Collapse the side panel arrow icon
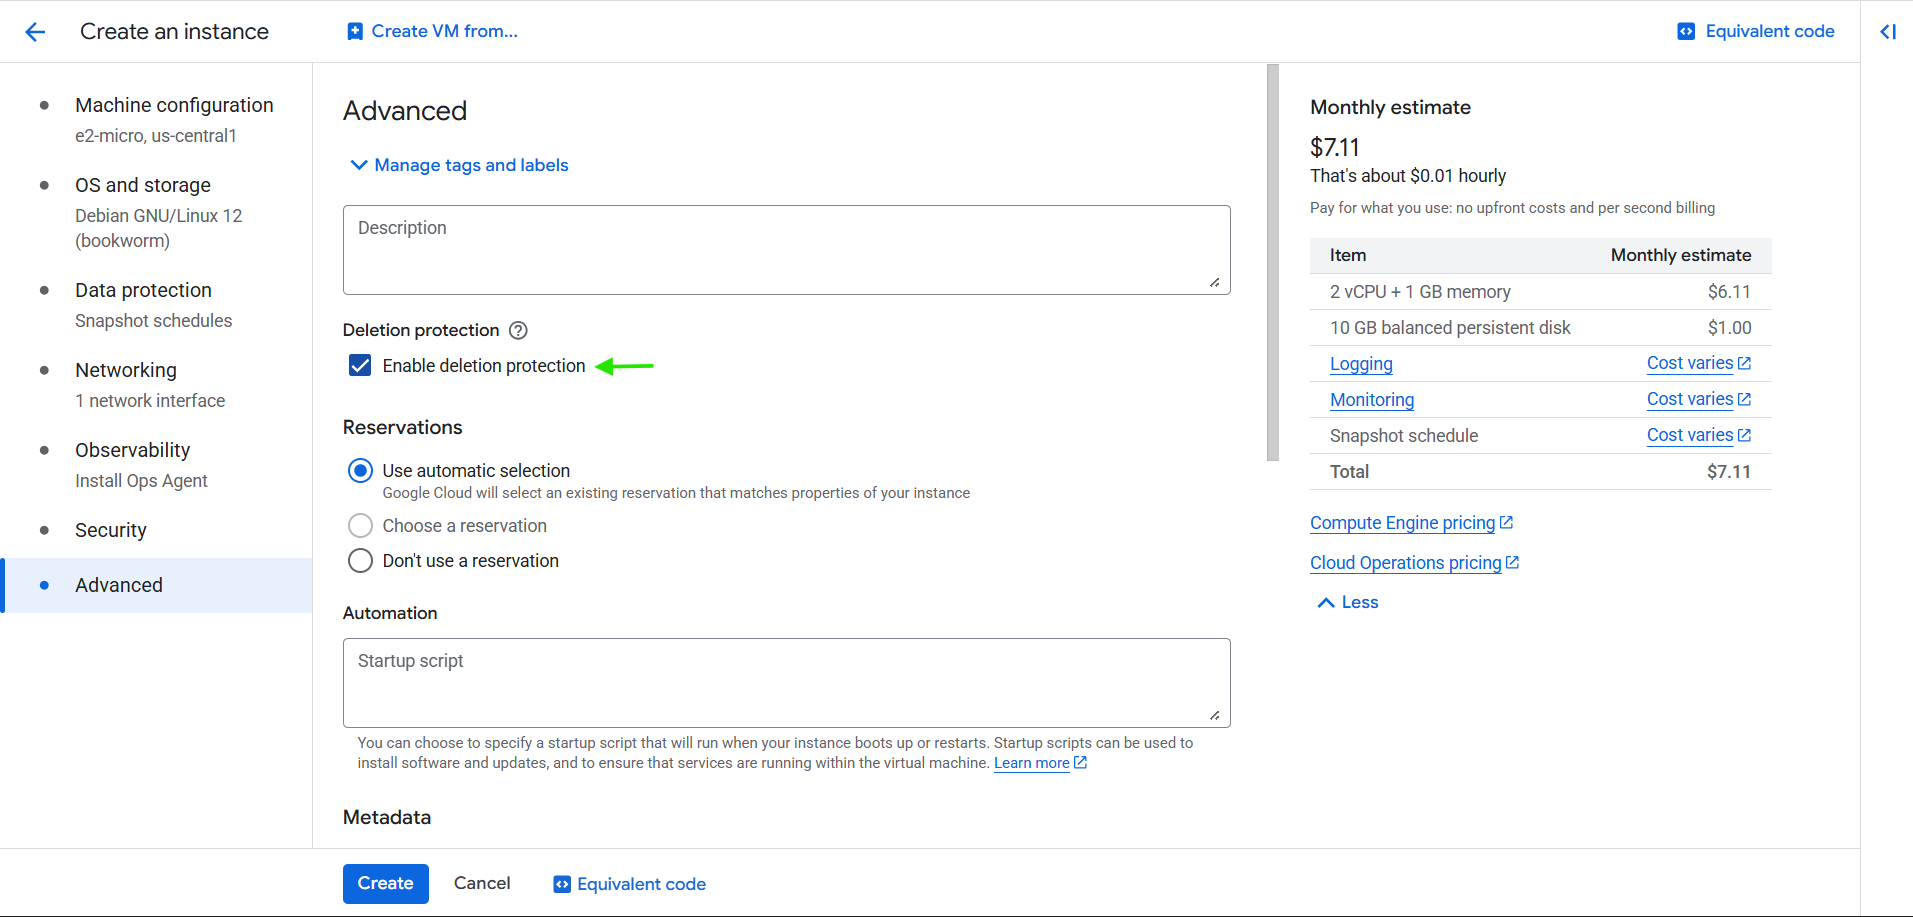The width and height of the screenshot is (1913, 917). pyautogui.click(x=1887, y=32)
